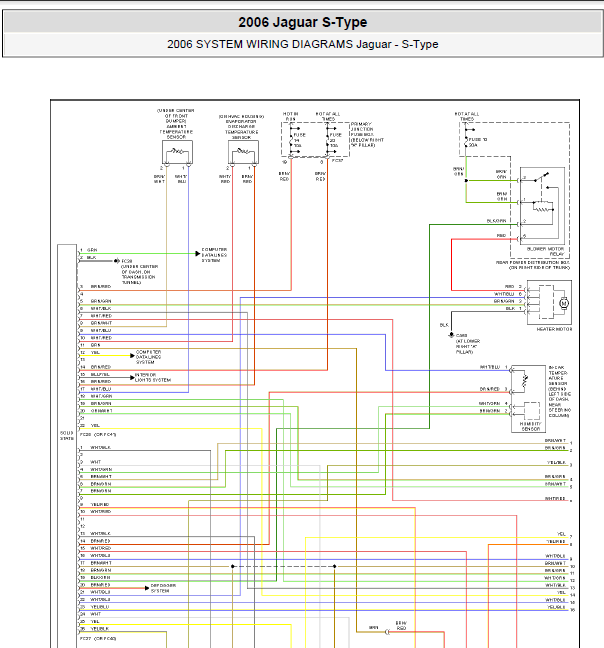Click the 'FC27 (OR FC40)' connector label

click(98, 638)
